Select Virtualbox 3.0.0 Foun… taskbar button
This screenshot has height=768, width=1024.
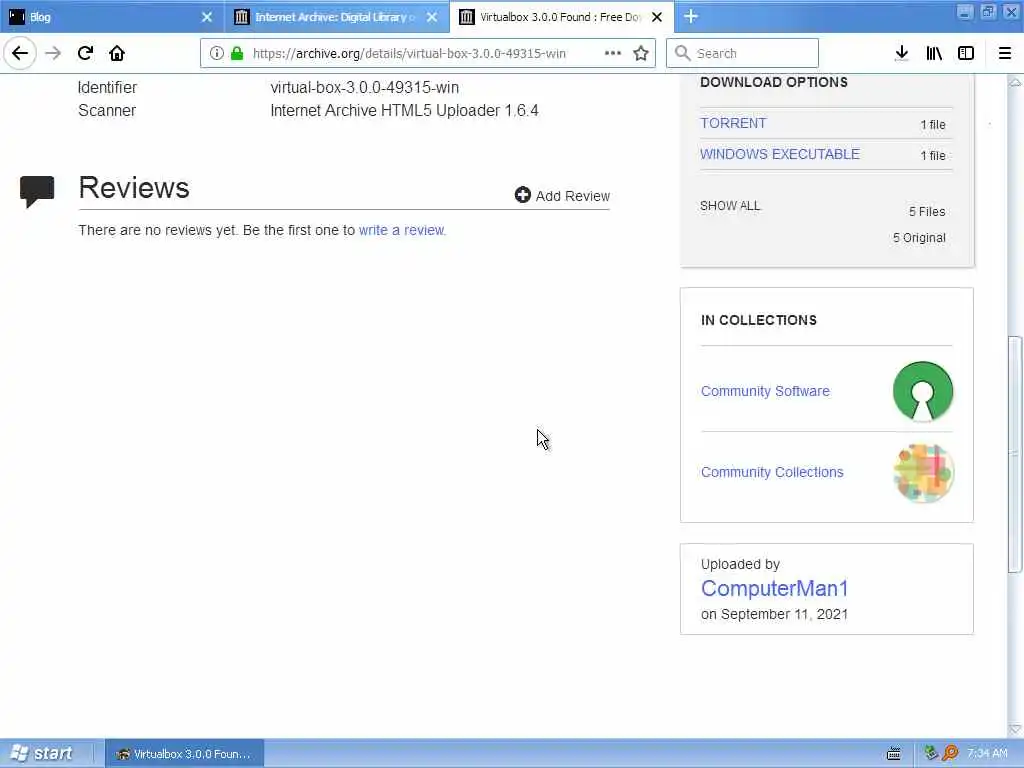point(185,754)
